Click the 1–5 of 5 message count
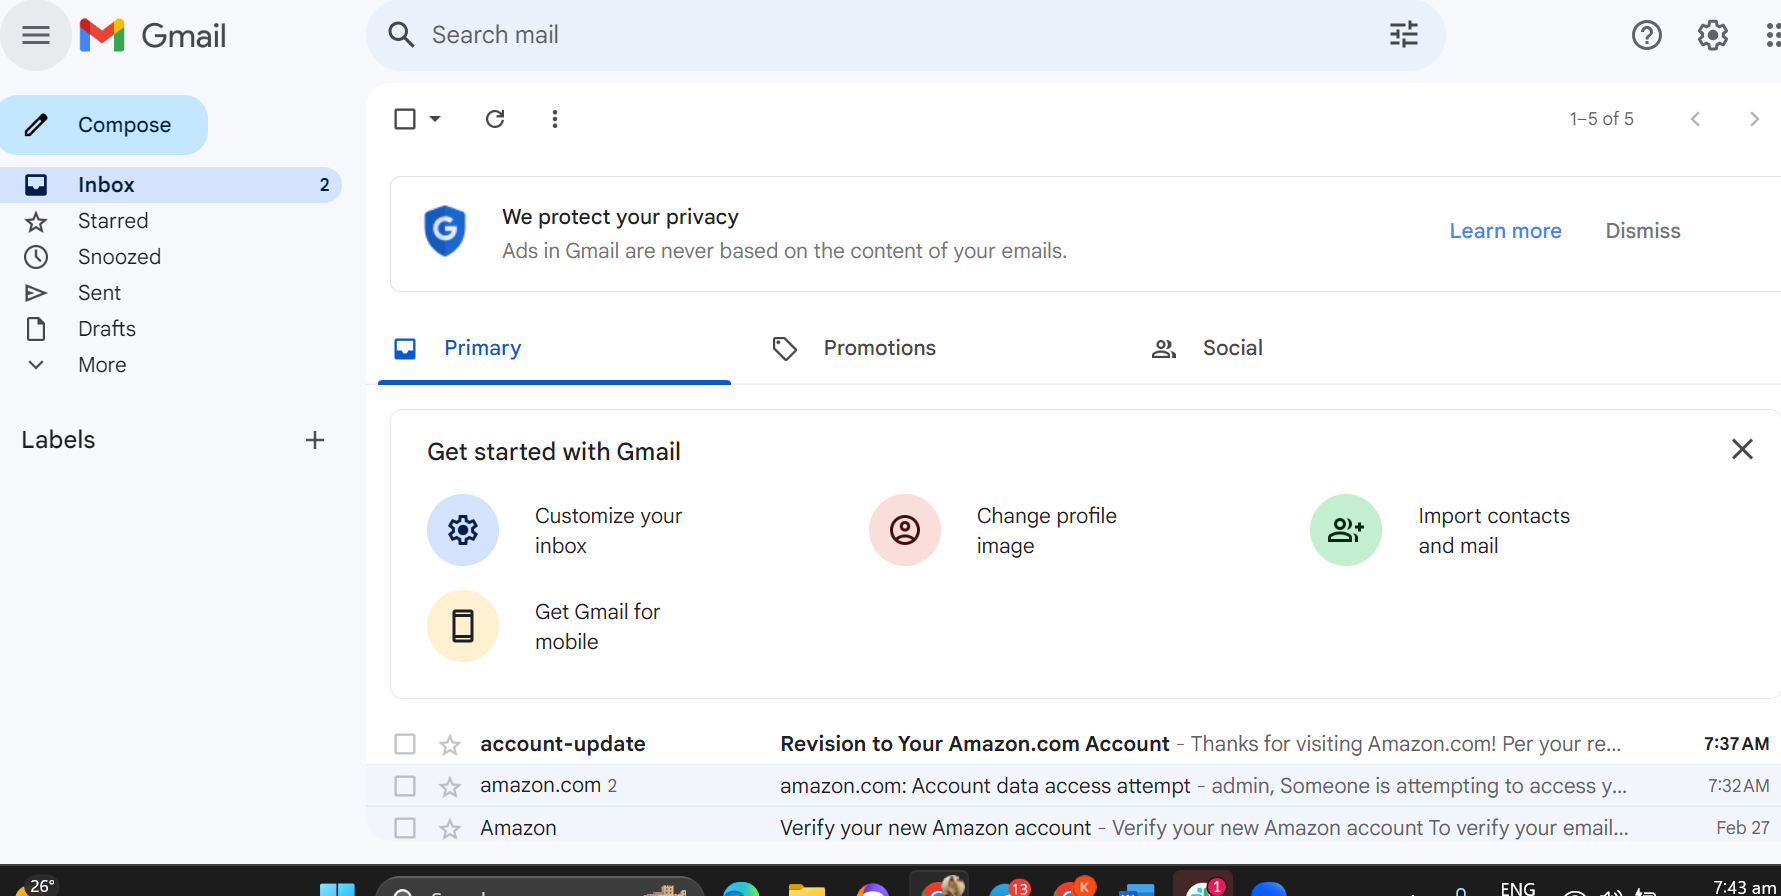This screenshot has height=896, width=1781. pos(1601,119)
